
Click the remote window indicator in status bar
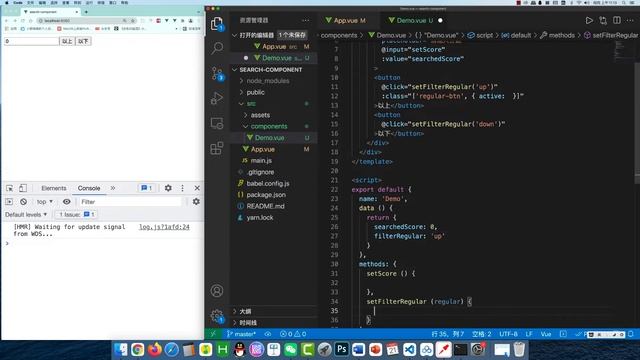point(213,334)
